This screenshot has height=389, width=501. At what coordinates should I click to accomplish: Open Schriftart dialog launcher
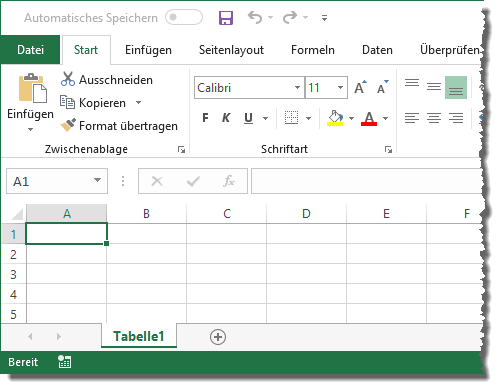pyautogui.click(x=388, y=150)
